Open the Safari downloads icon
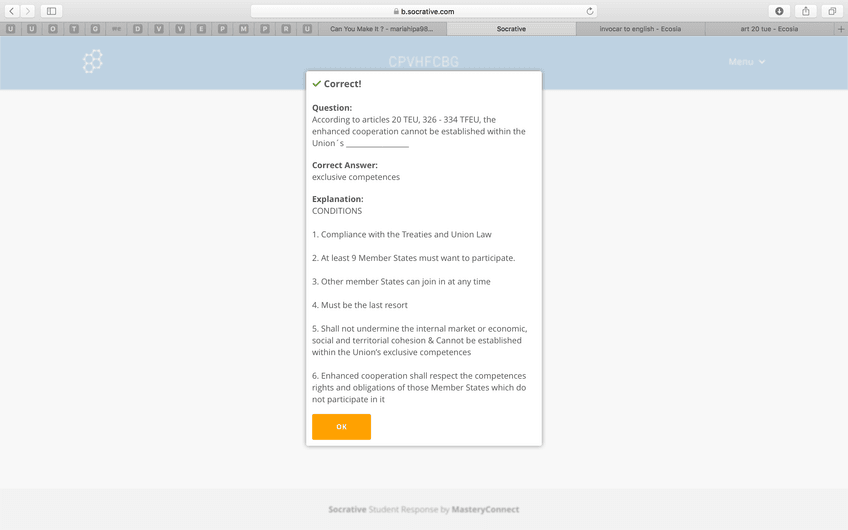The image size is (848, 530). pos(779,11)
